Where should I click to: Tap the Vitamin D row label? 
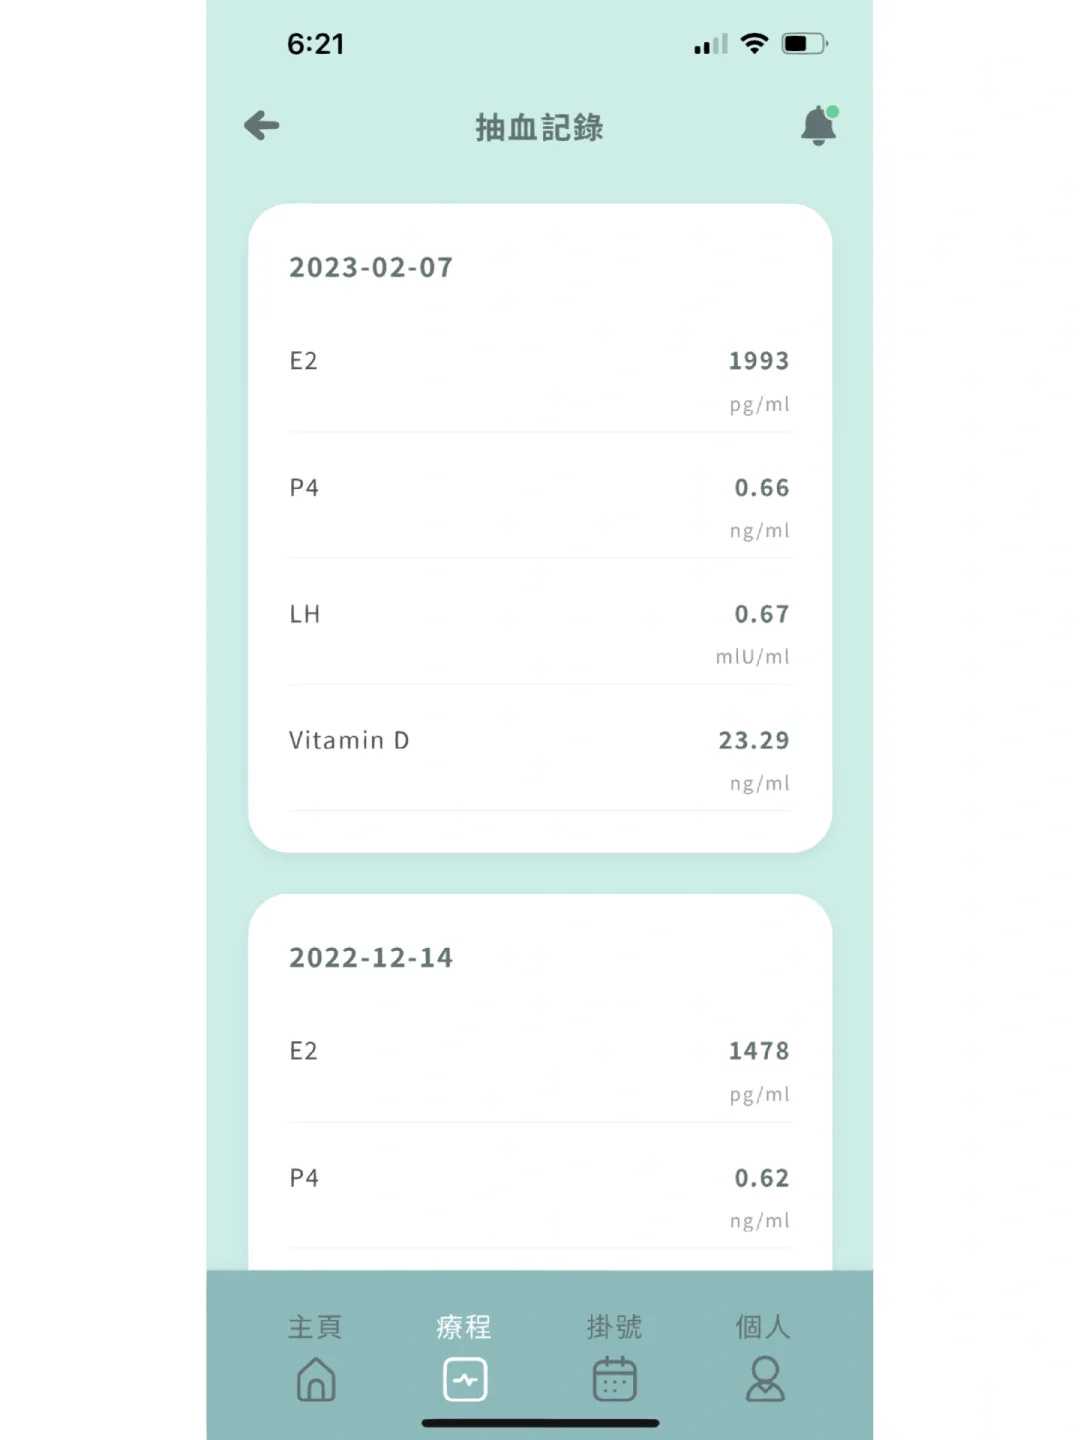coord(349,741)
